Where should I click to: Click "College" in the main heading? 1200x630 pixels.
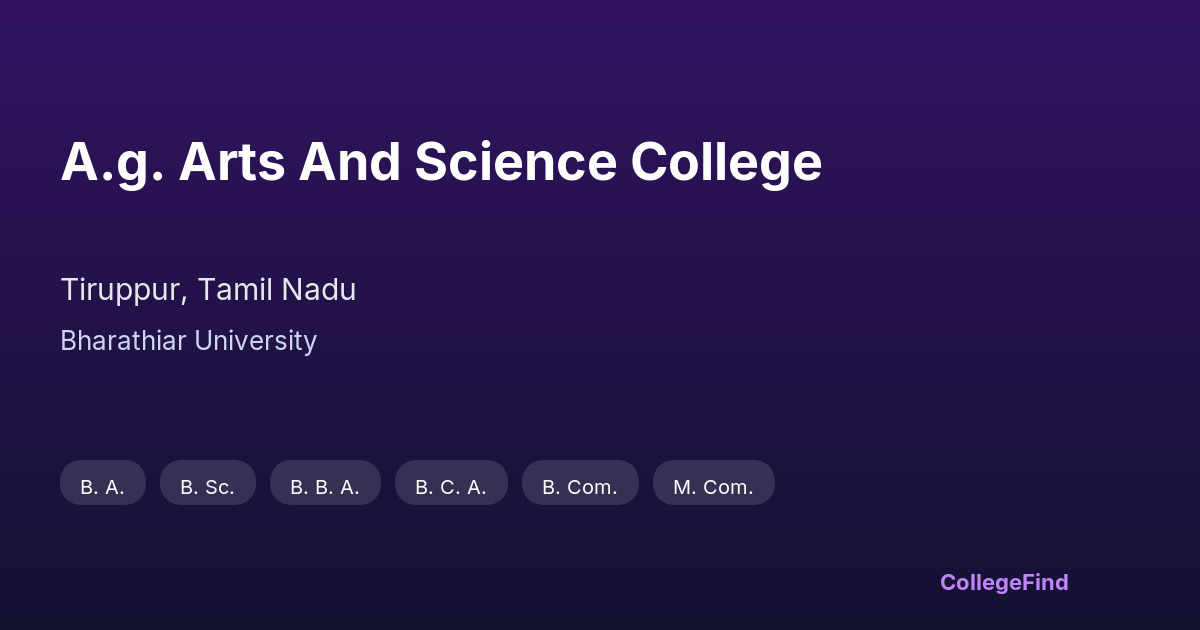726,162
